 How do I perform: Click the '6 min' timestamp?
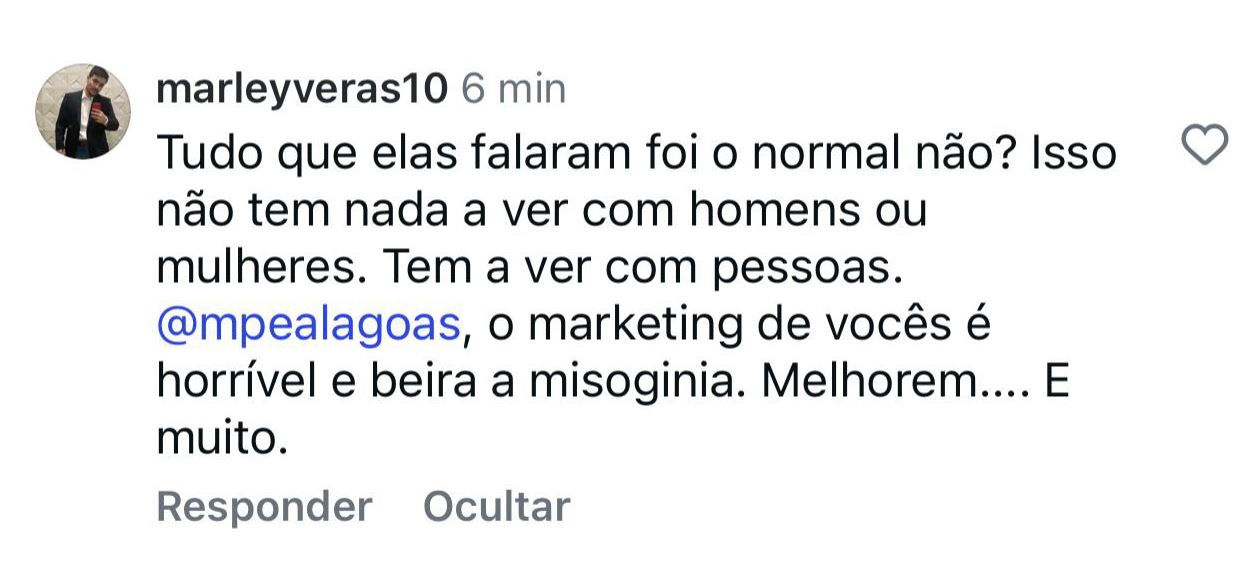click(513, 90)
